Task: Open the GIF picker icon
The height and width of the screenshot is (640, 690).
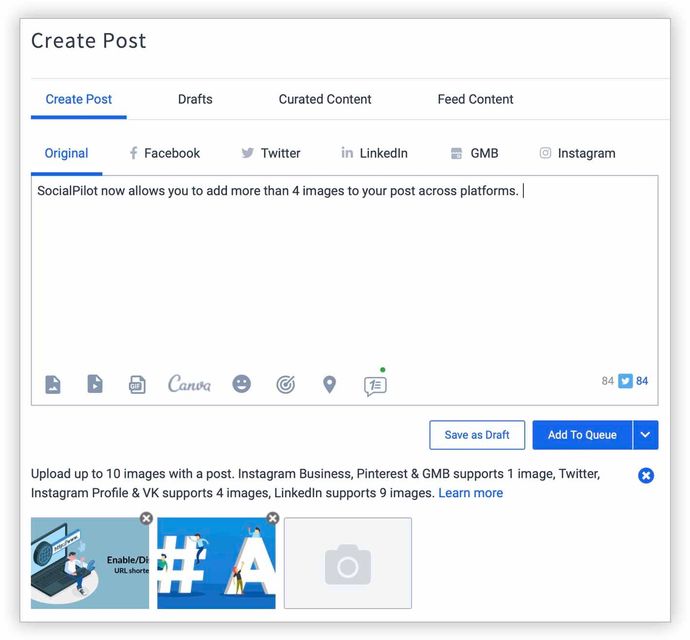Action: click(137, 385)
